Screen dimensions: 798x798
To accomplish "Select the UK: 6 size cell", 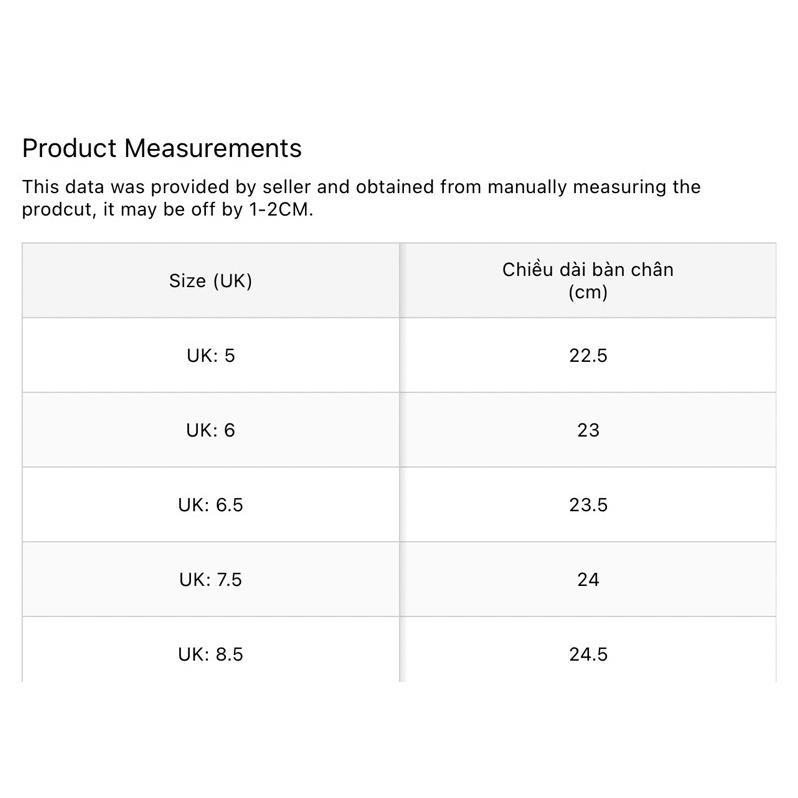I will point(211,430).
